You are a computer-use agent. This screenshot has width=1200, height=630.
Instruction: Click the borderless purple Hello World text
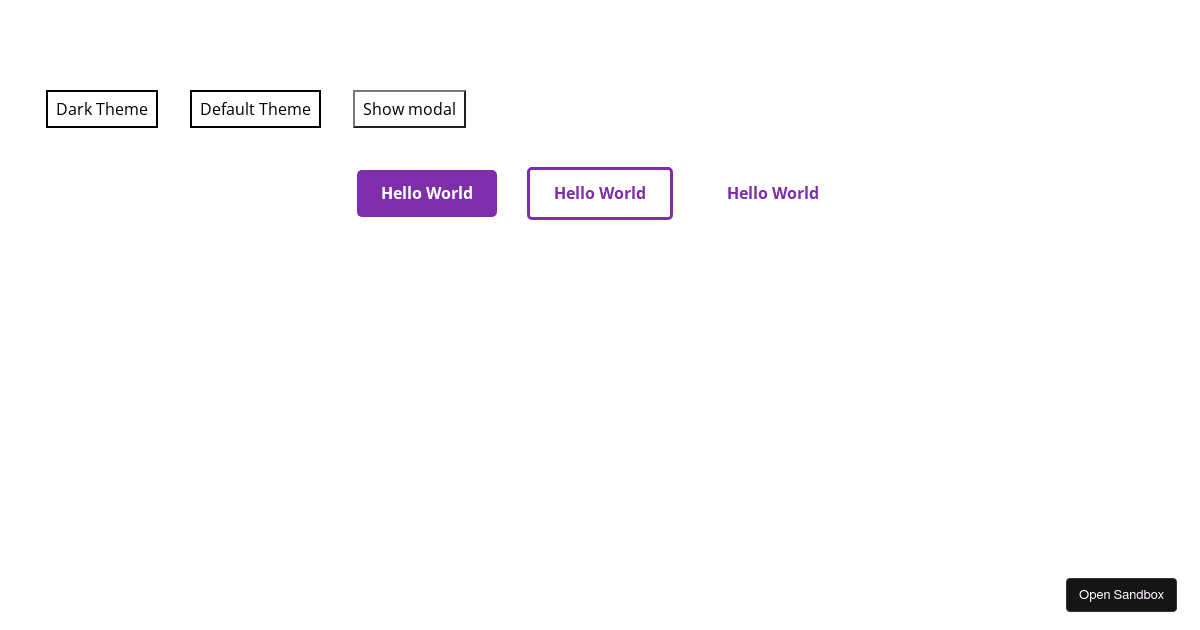(772, 193)
